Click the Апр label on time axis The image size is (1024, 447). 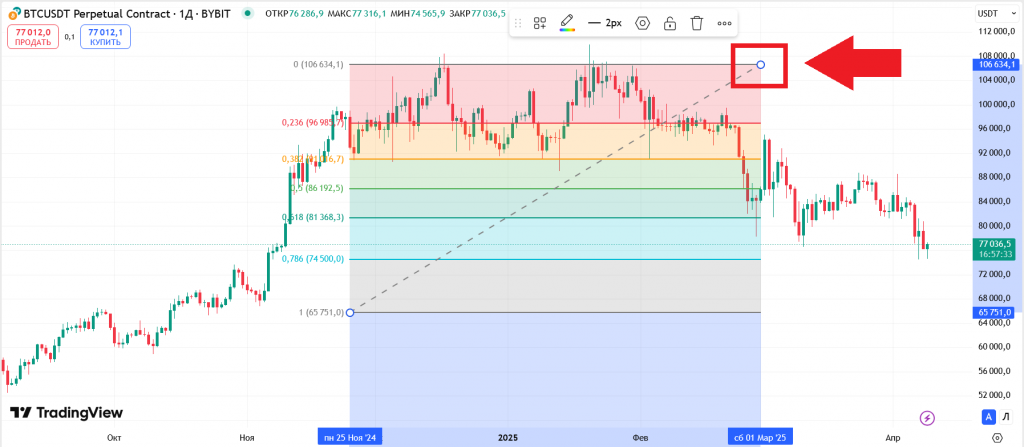(x=893, y=437)
